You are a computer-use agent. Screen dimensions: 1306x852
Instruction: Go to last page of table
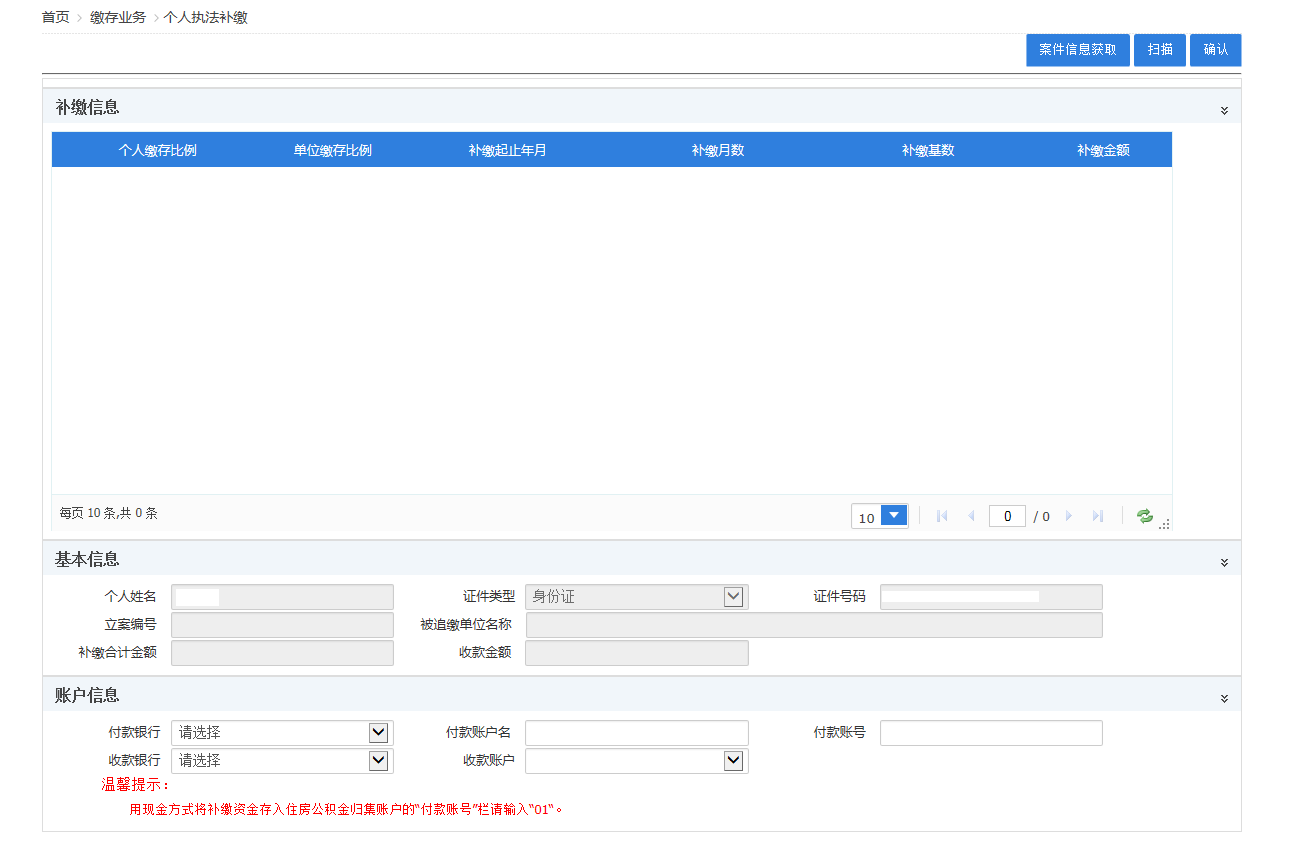[x=1097, y=516]
